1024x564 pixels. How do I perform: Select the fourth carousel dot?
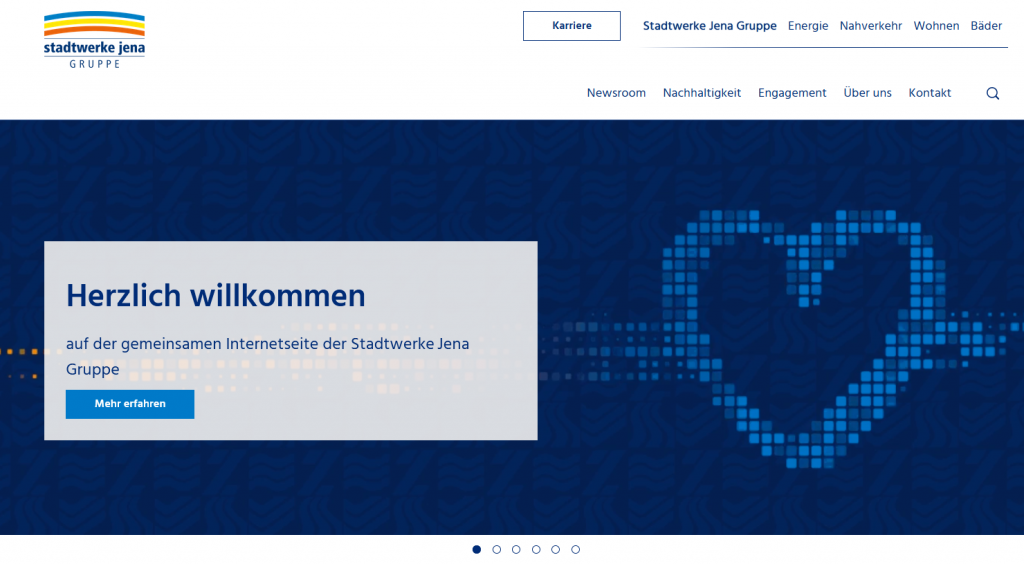point(536,550)
